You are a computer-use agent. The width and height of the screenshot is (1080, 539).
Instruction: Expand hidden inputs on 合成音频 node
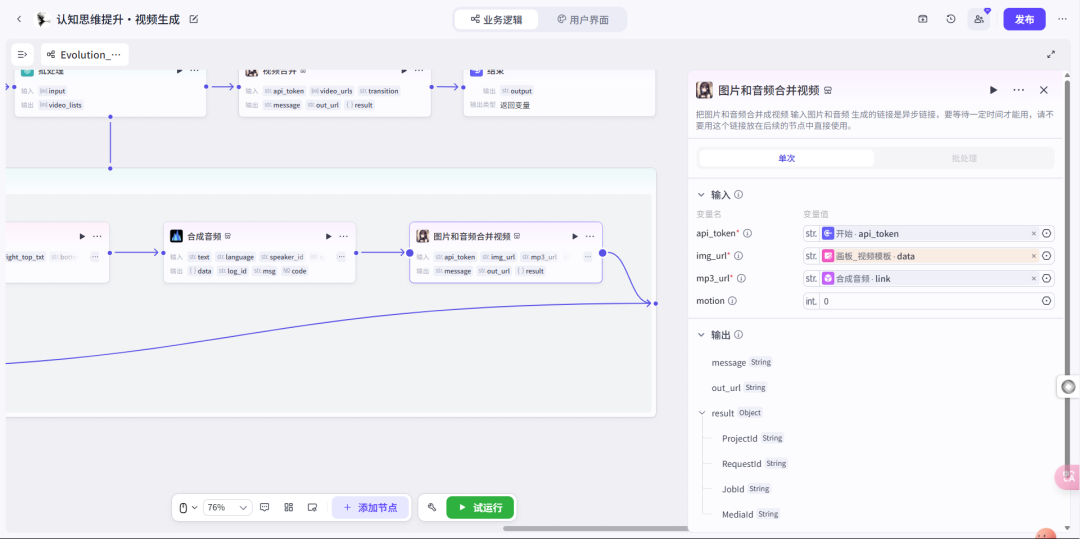click(x=341, y=257)
